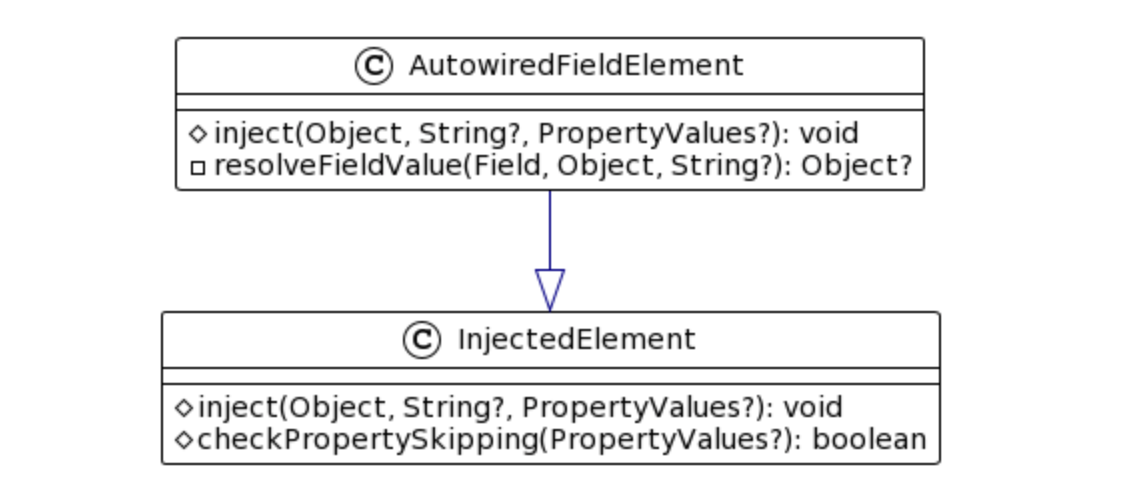The height and width of the screenshot is (496, 1144).
Task: Click the class icon beside InjectedElement
Action: tap(421, 340)
